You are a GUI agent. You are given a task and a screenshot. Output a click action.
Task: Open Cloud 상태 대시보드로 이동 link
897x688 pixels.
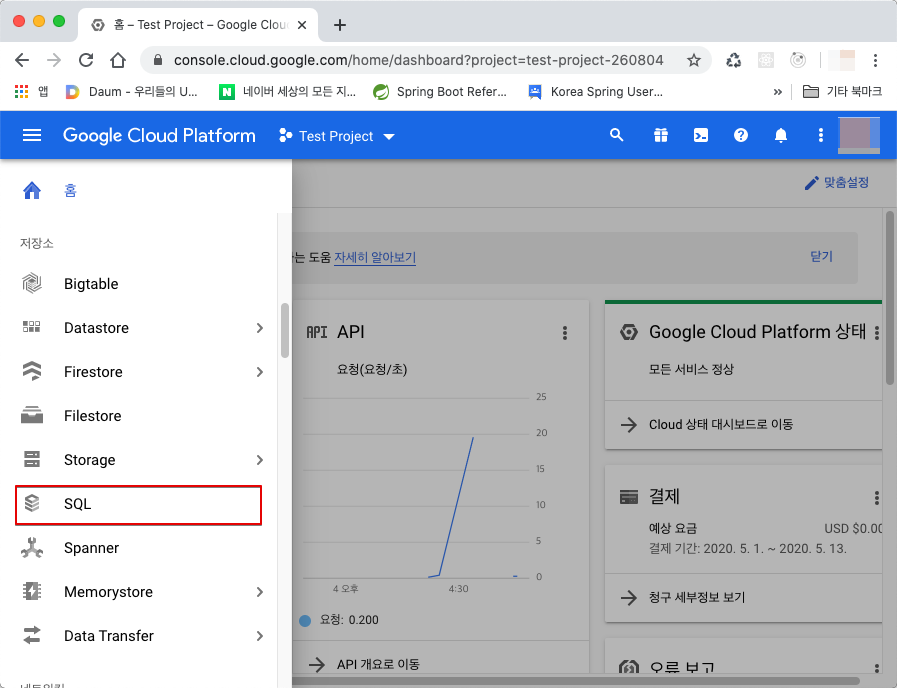[x=721, y=424]
